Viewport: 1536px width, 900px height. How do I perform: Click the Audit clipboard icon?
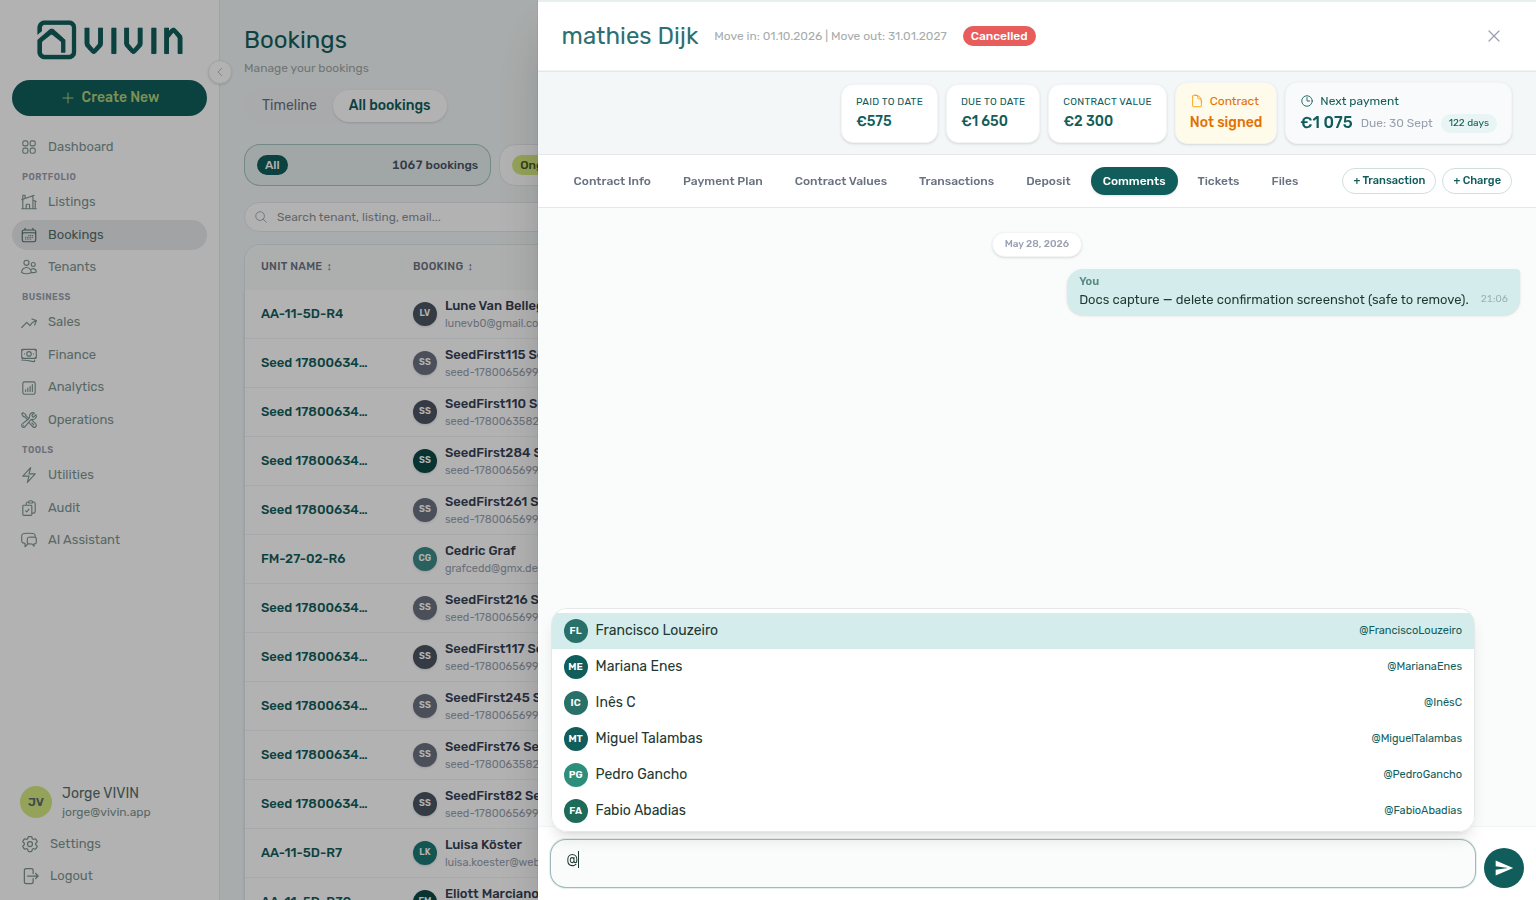coord(29,508)
